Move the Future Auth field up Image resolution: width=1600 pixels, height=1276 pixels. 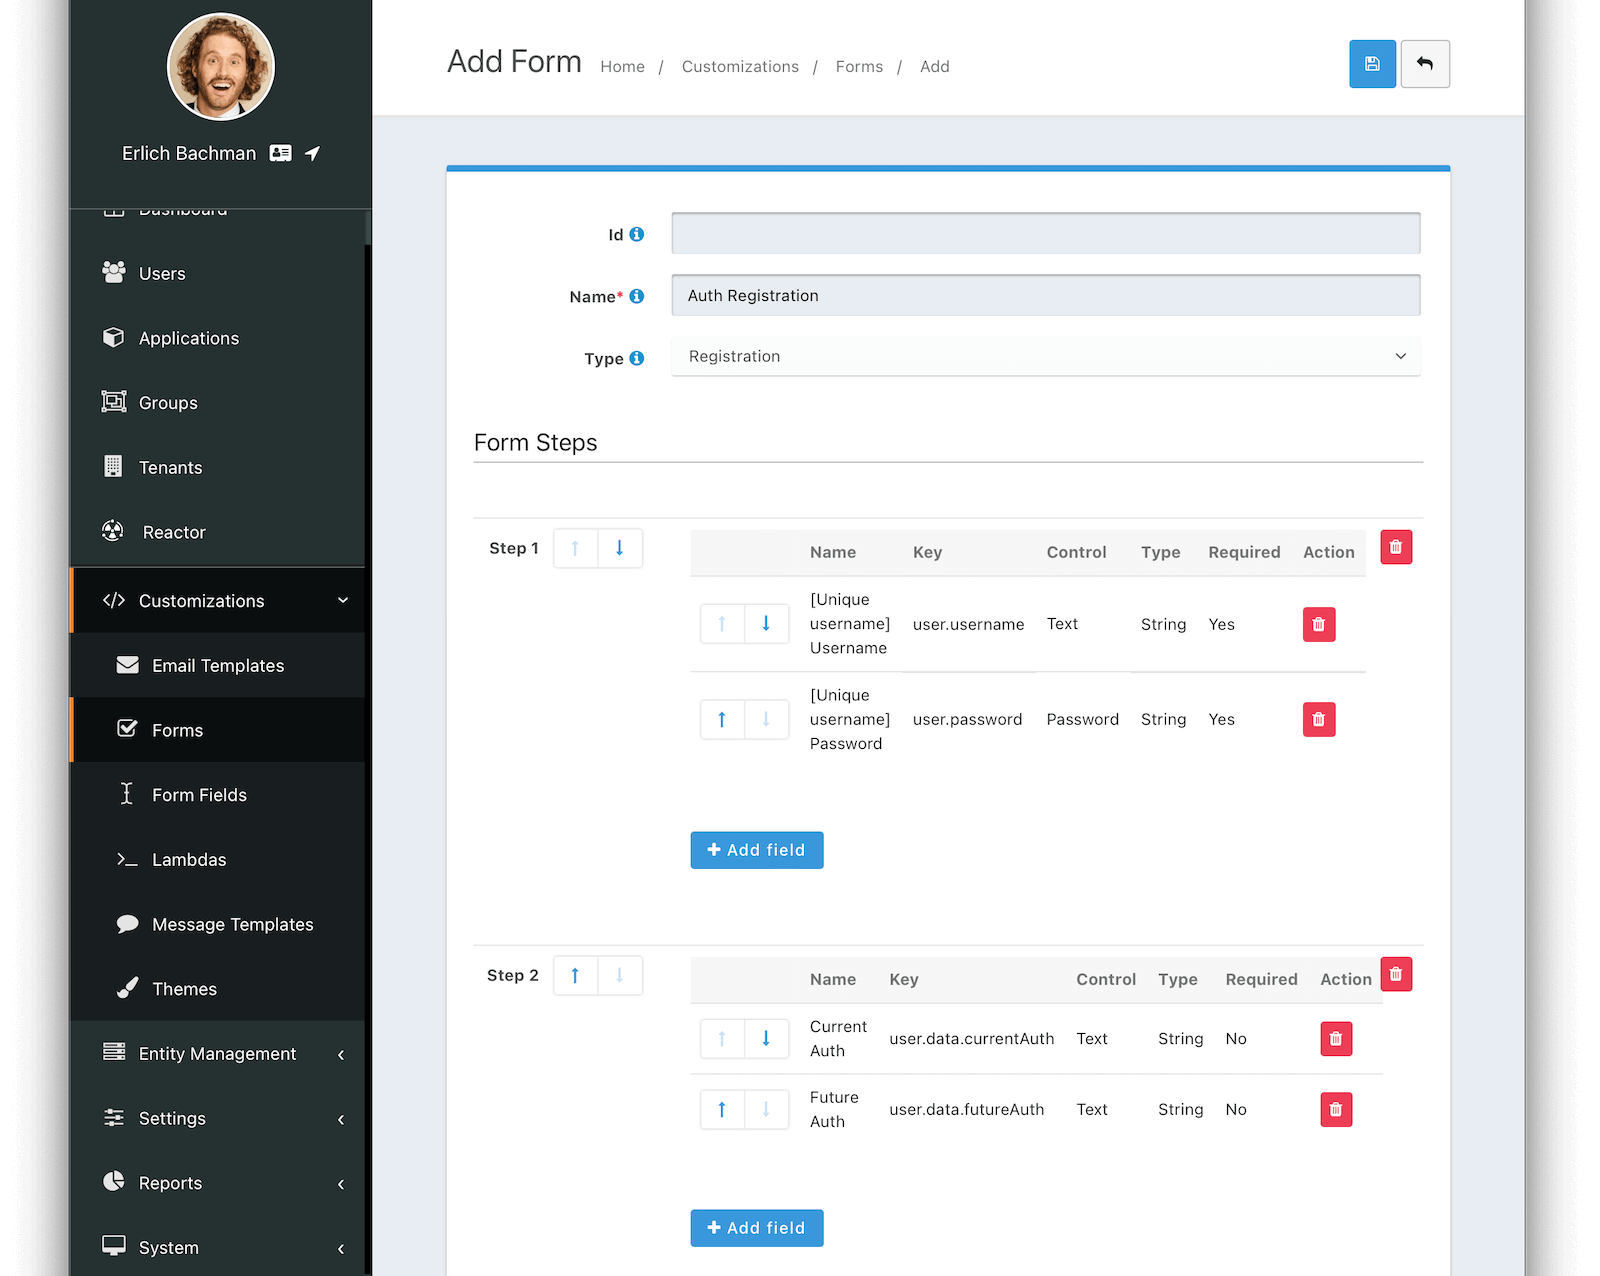click(721, 1109)
